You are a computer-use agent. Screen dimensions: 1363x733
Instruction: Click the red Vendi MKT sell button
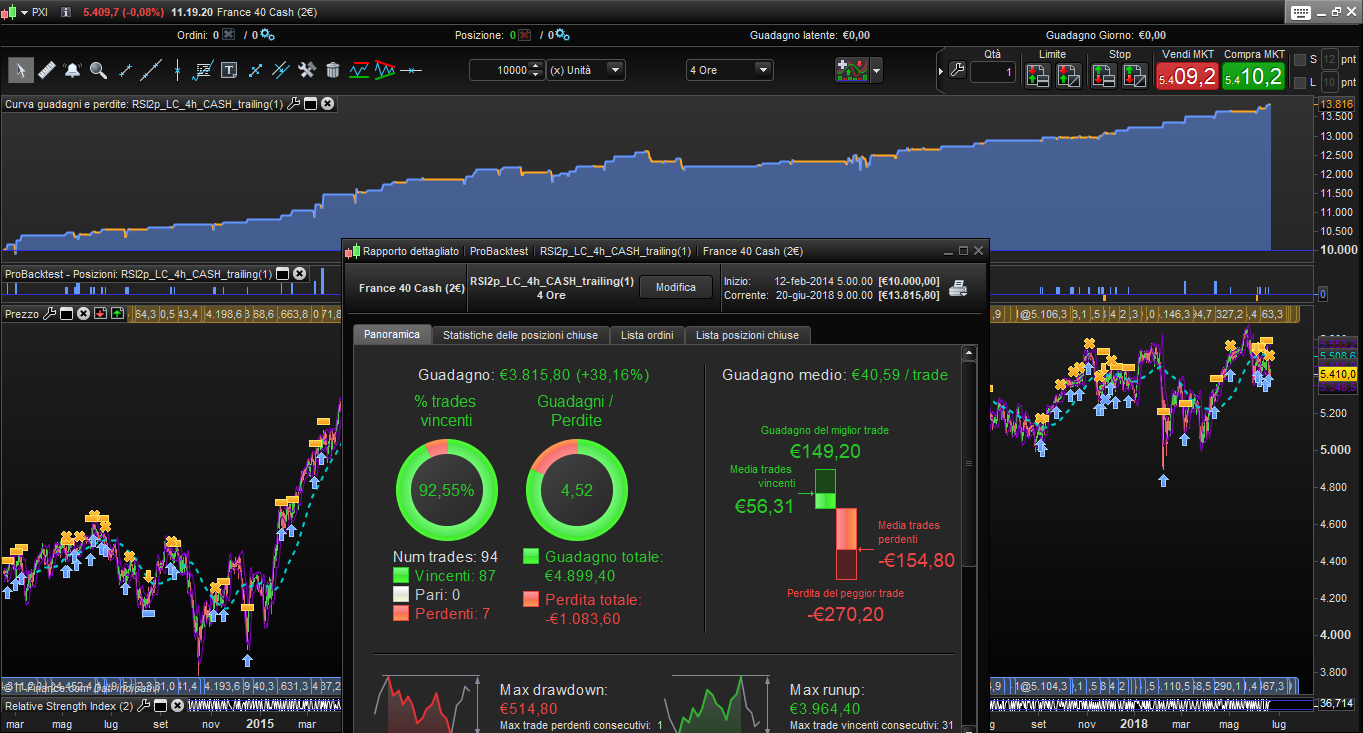[x=1187, y=75]
